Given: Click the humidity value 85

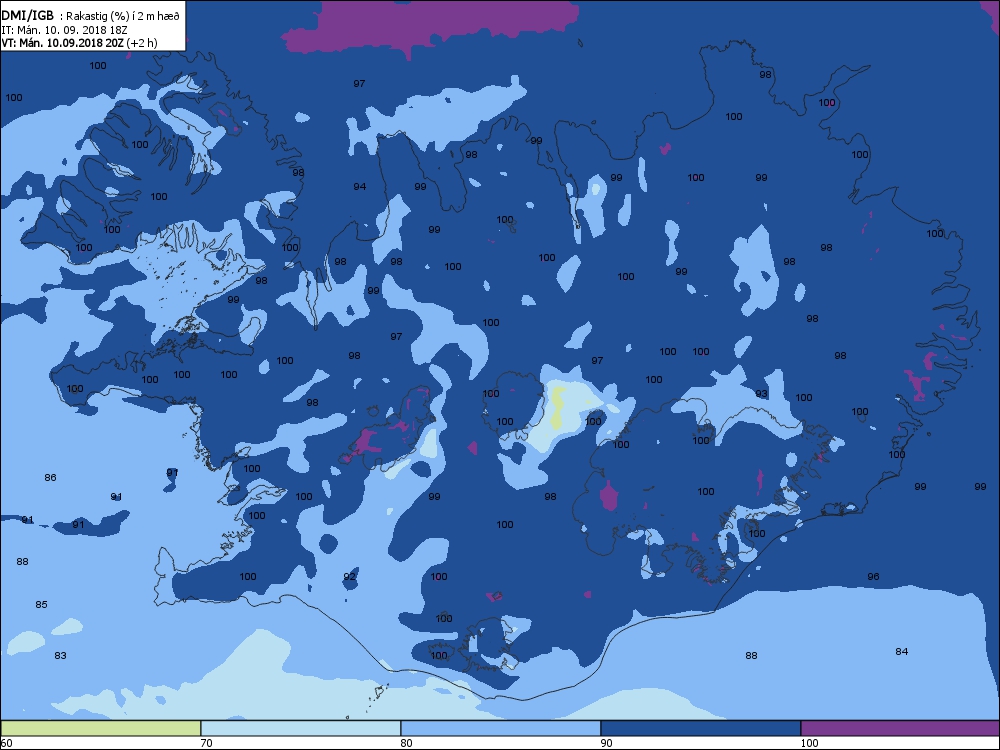Looking at the screenshot, I should 41,604.
